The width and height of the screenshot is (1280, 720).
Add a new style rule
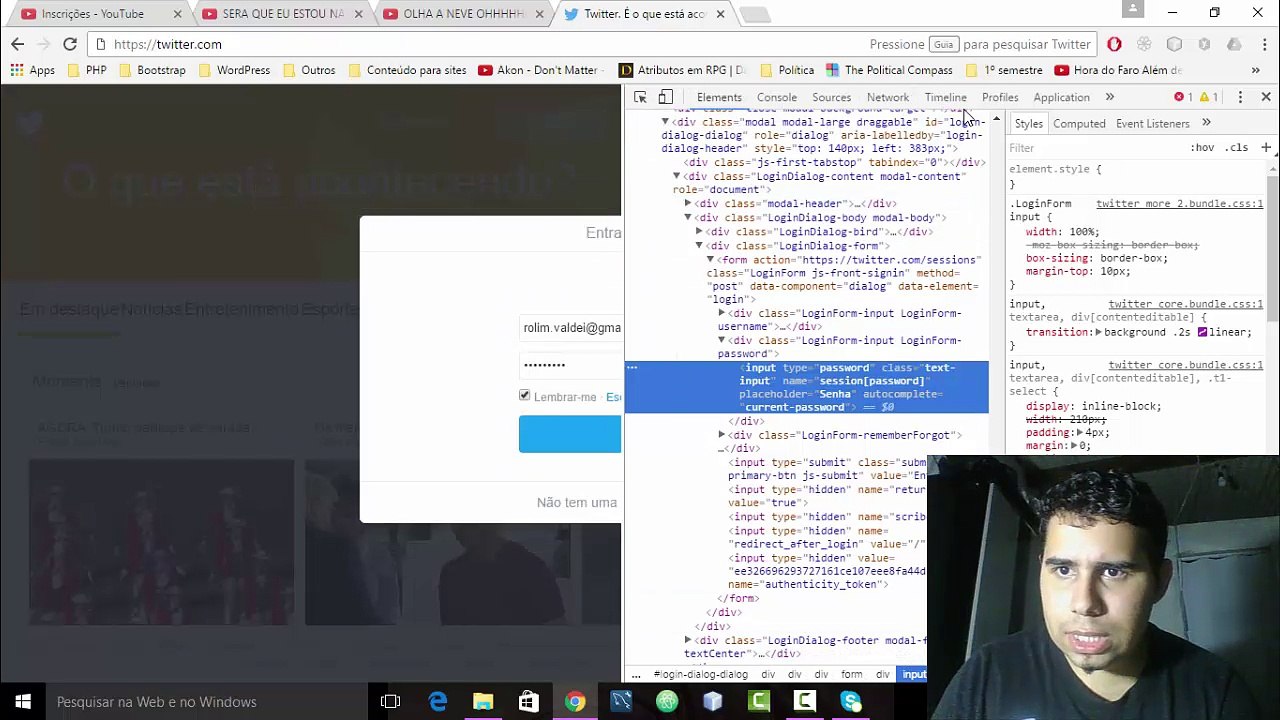pyautogui.click(x=1265, y=148)
